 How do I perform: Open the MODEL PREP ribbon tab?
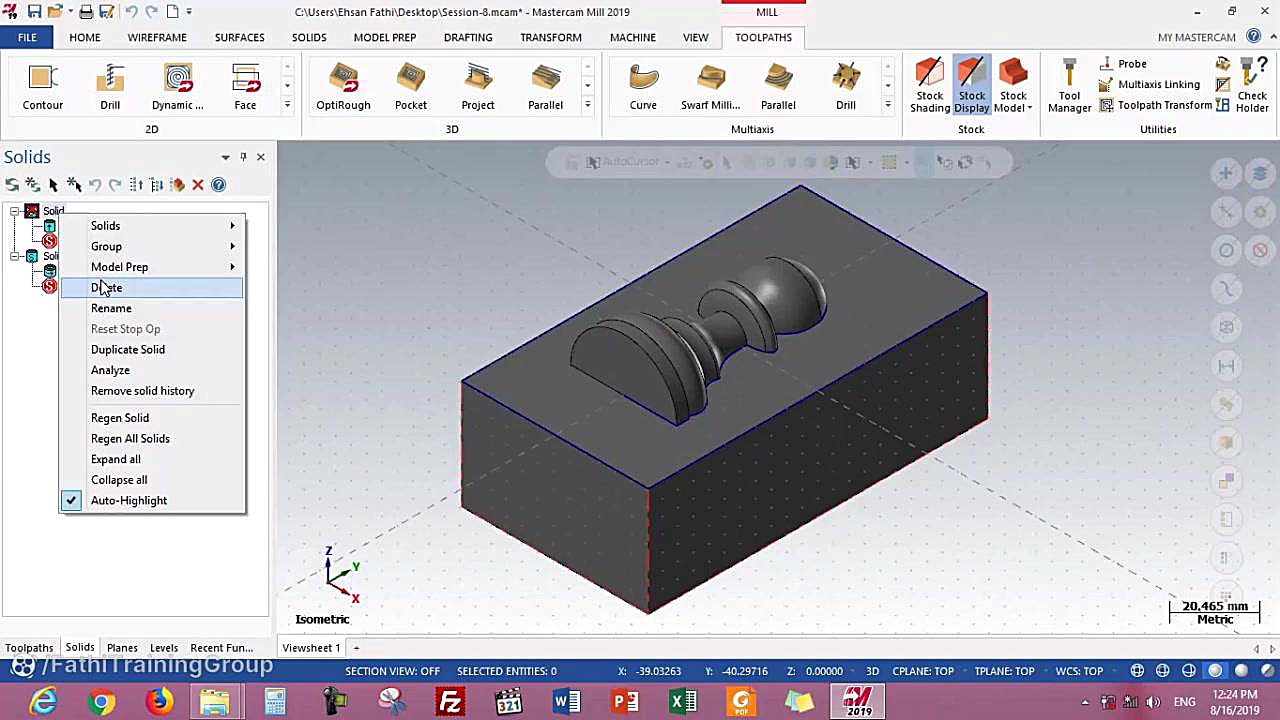(385, 37)
